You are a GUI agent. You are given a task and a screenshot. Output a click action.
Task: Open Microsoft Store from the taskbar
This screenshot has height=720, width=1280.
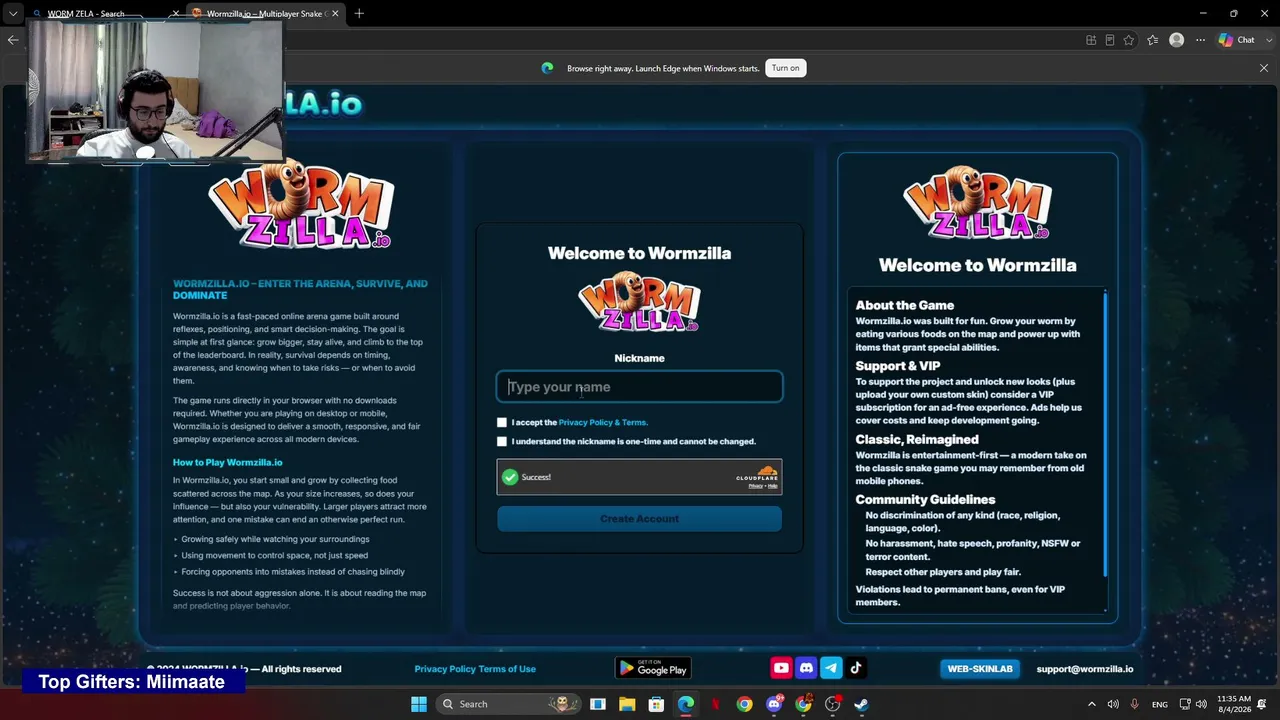click(656, 704)
